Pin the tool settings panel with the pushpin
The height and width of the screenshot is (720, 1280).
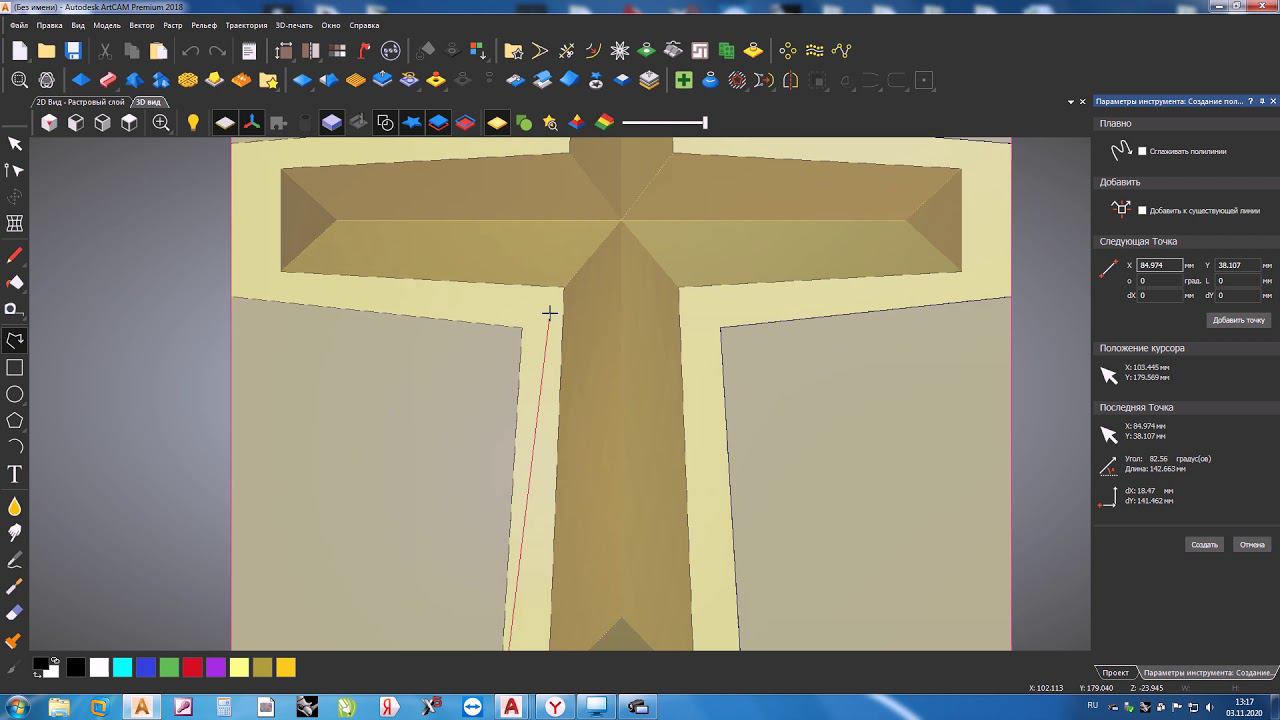[1262, 102]
